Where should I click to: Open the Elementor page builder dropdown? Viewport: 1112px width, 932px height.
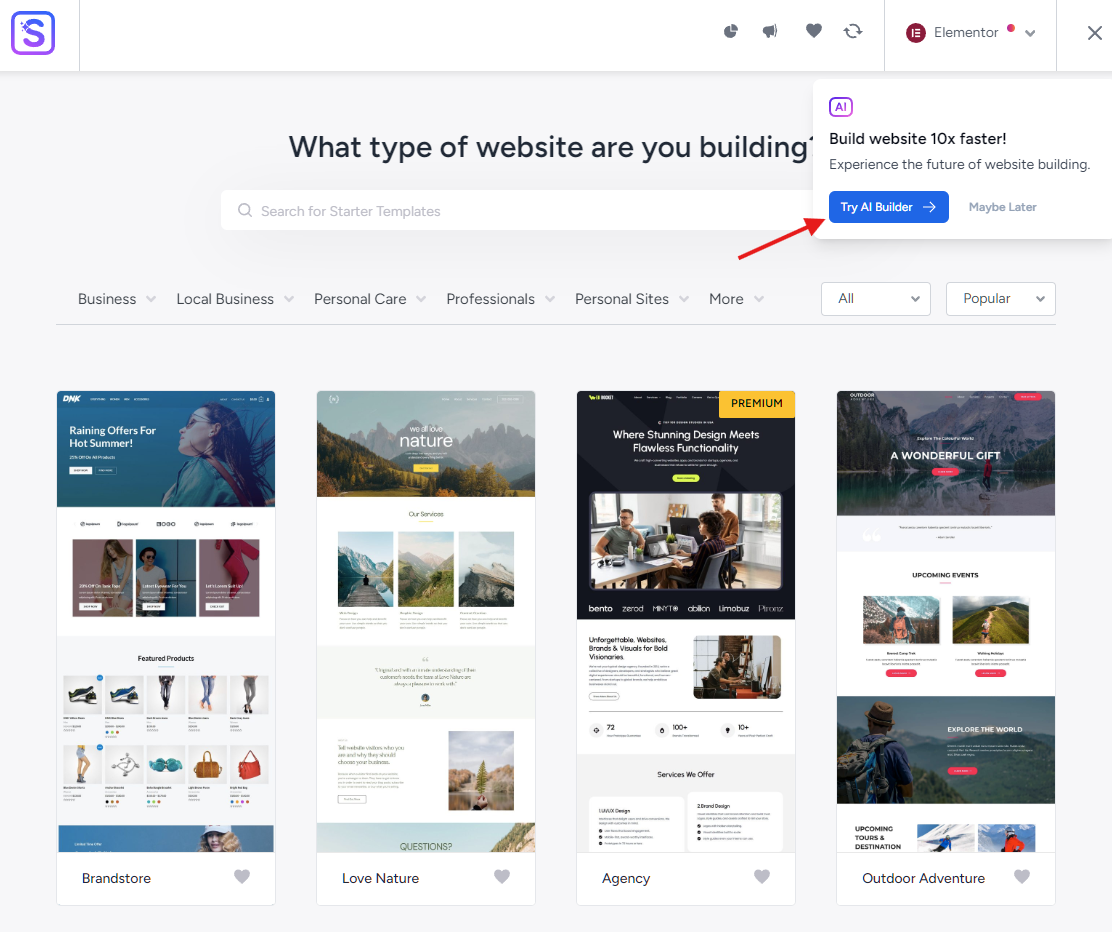(x=970, y=33)
